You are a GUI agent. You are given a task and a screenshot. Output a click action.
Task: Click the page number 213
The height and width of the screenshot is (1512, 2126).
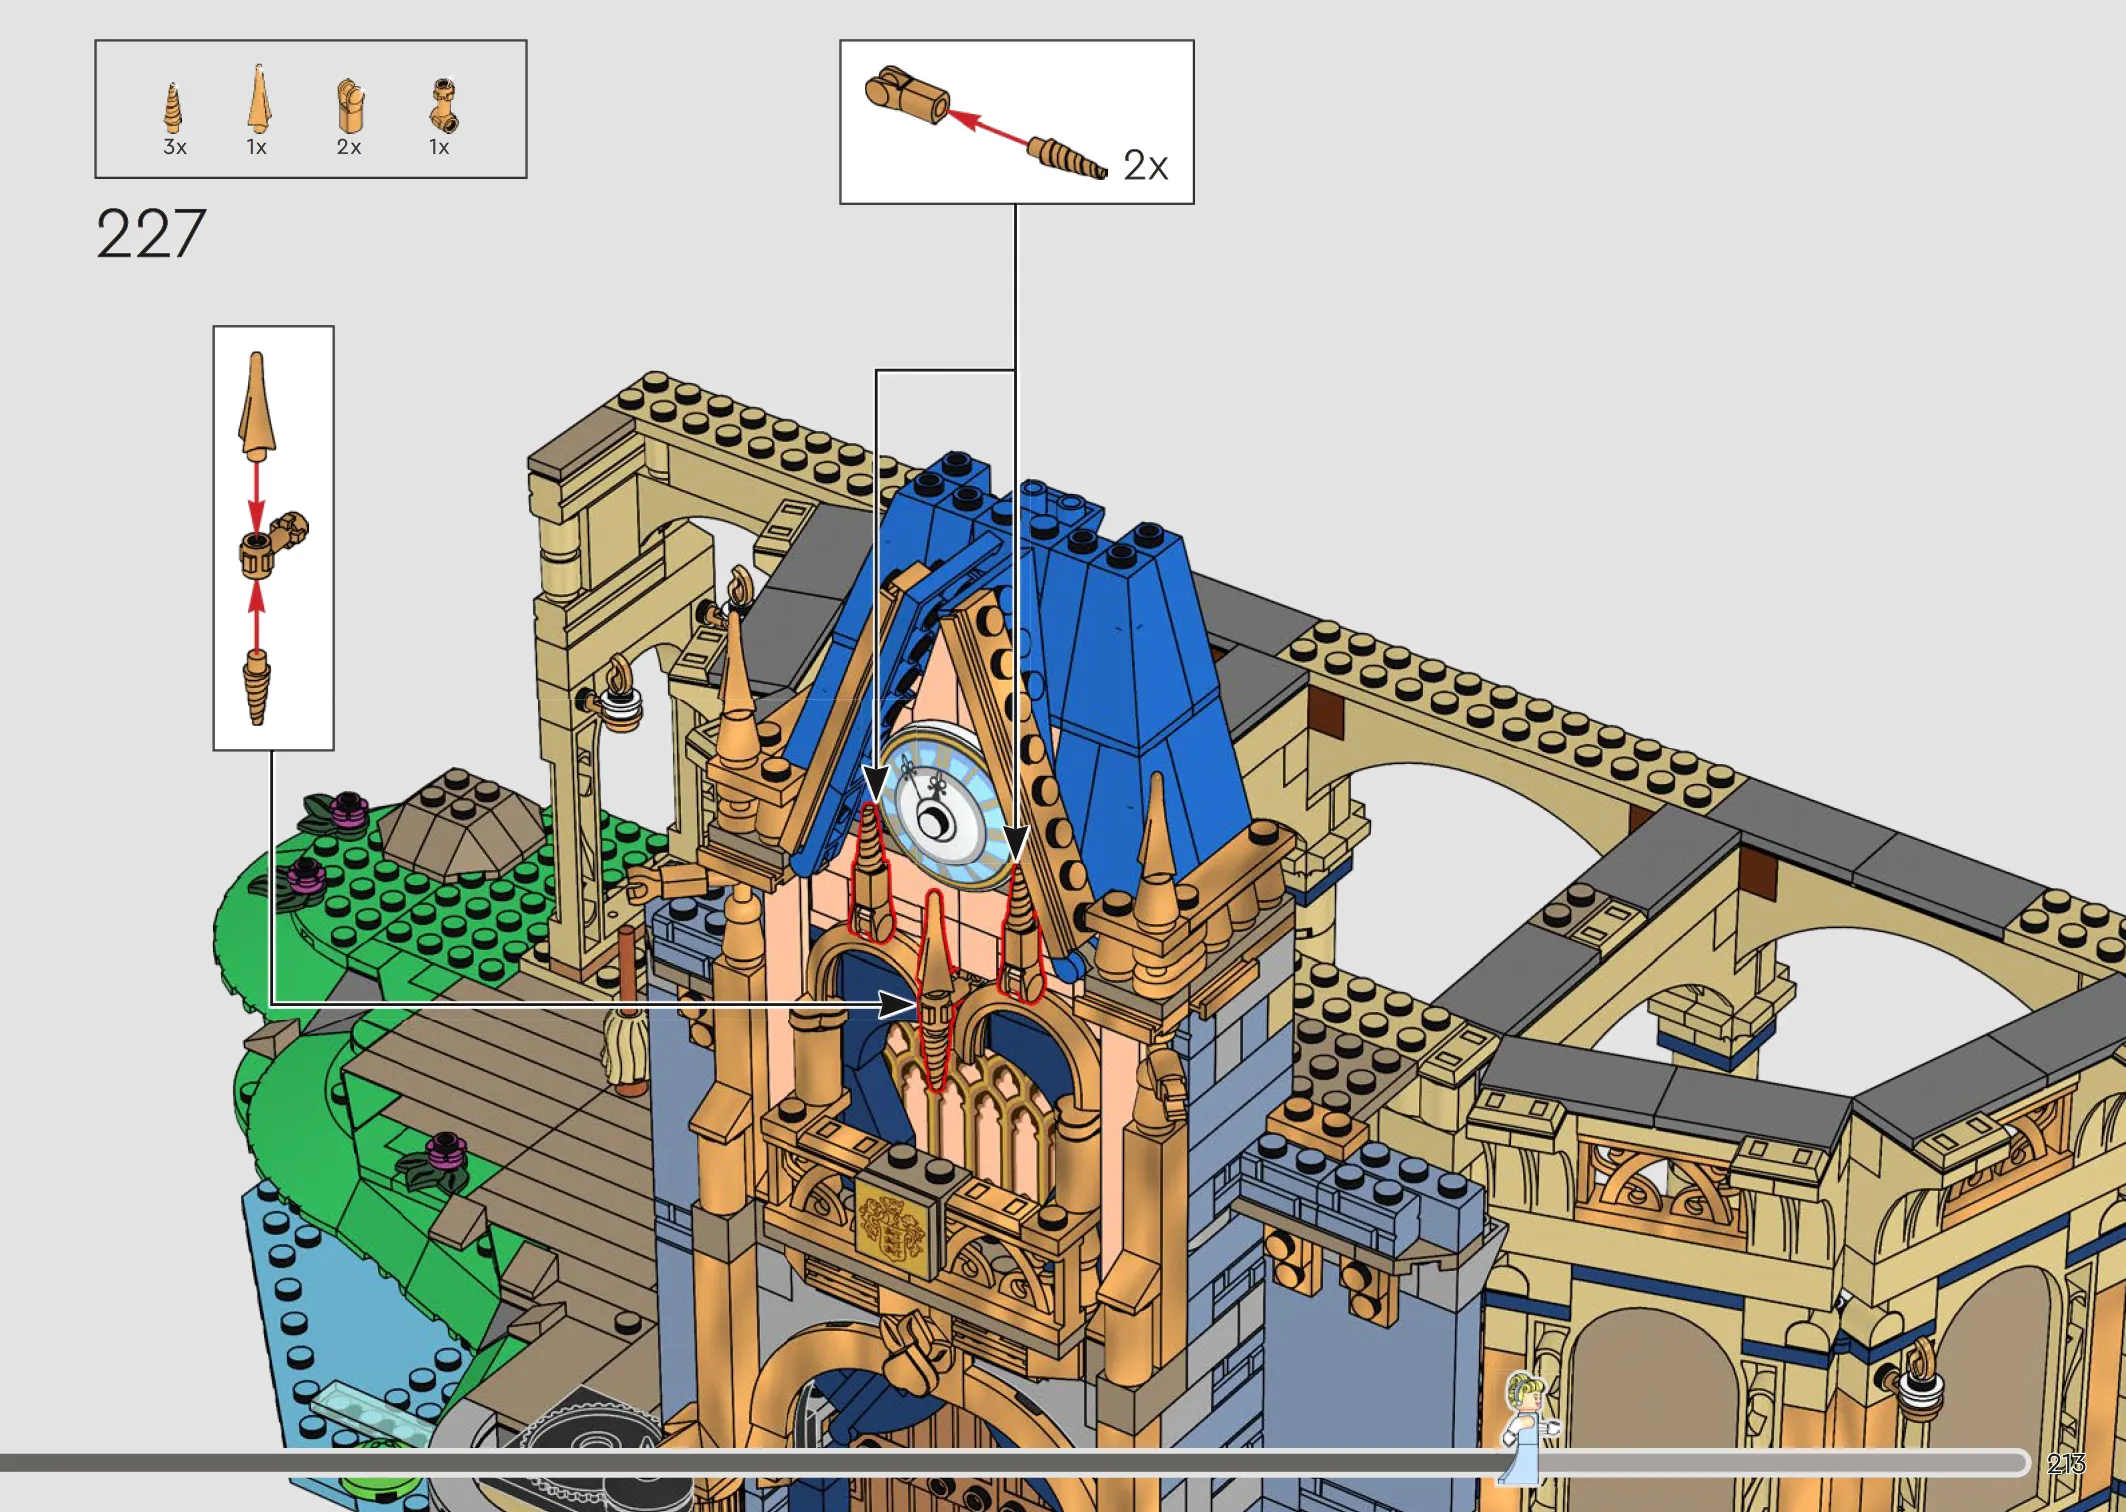(2066, 1464)
